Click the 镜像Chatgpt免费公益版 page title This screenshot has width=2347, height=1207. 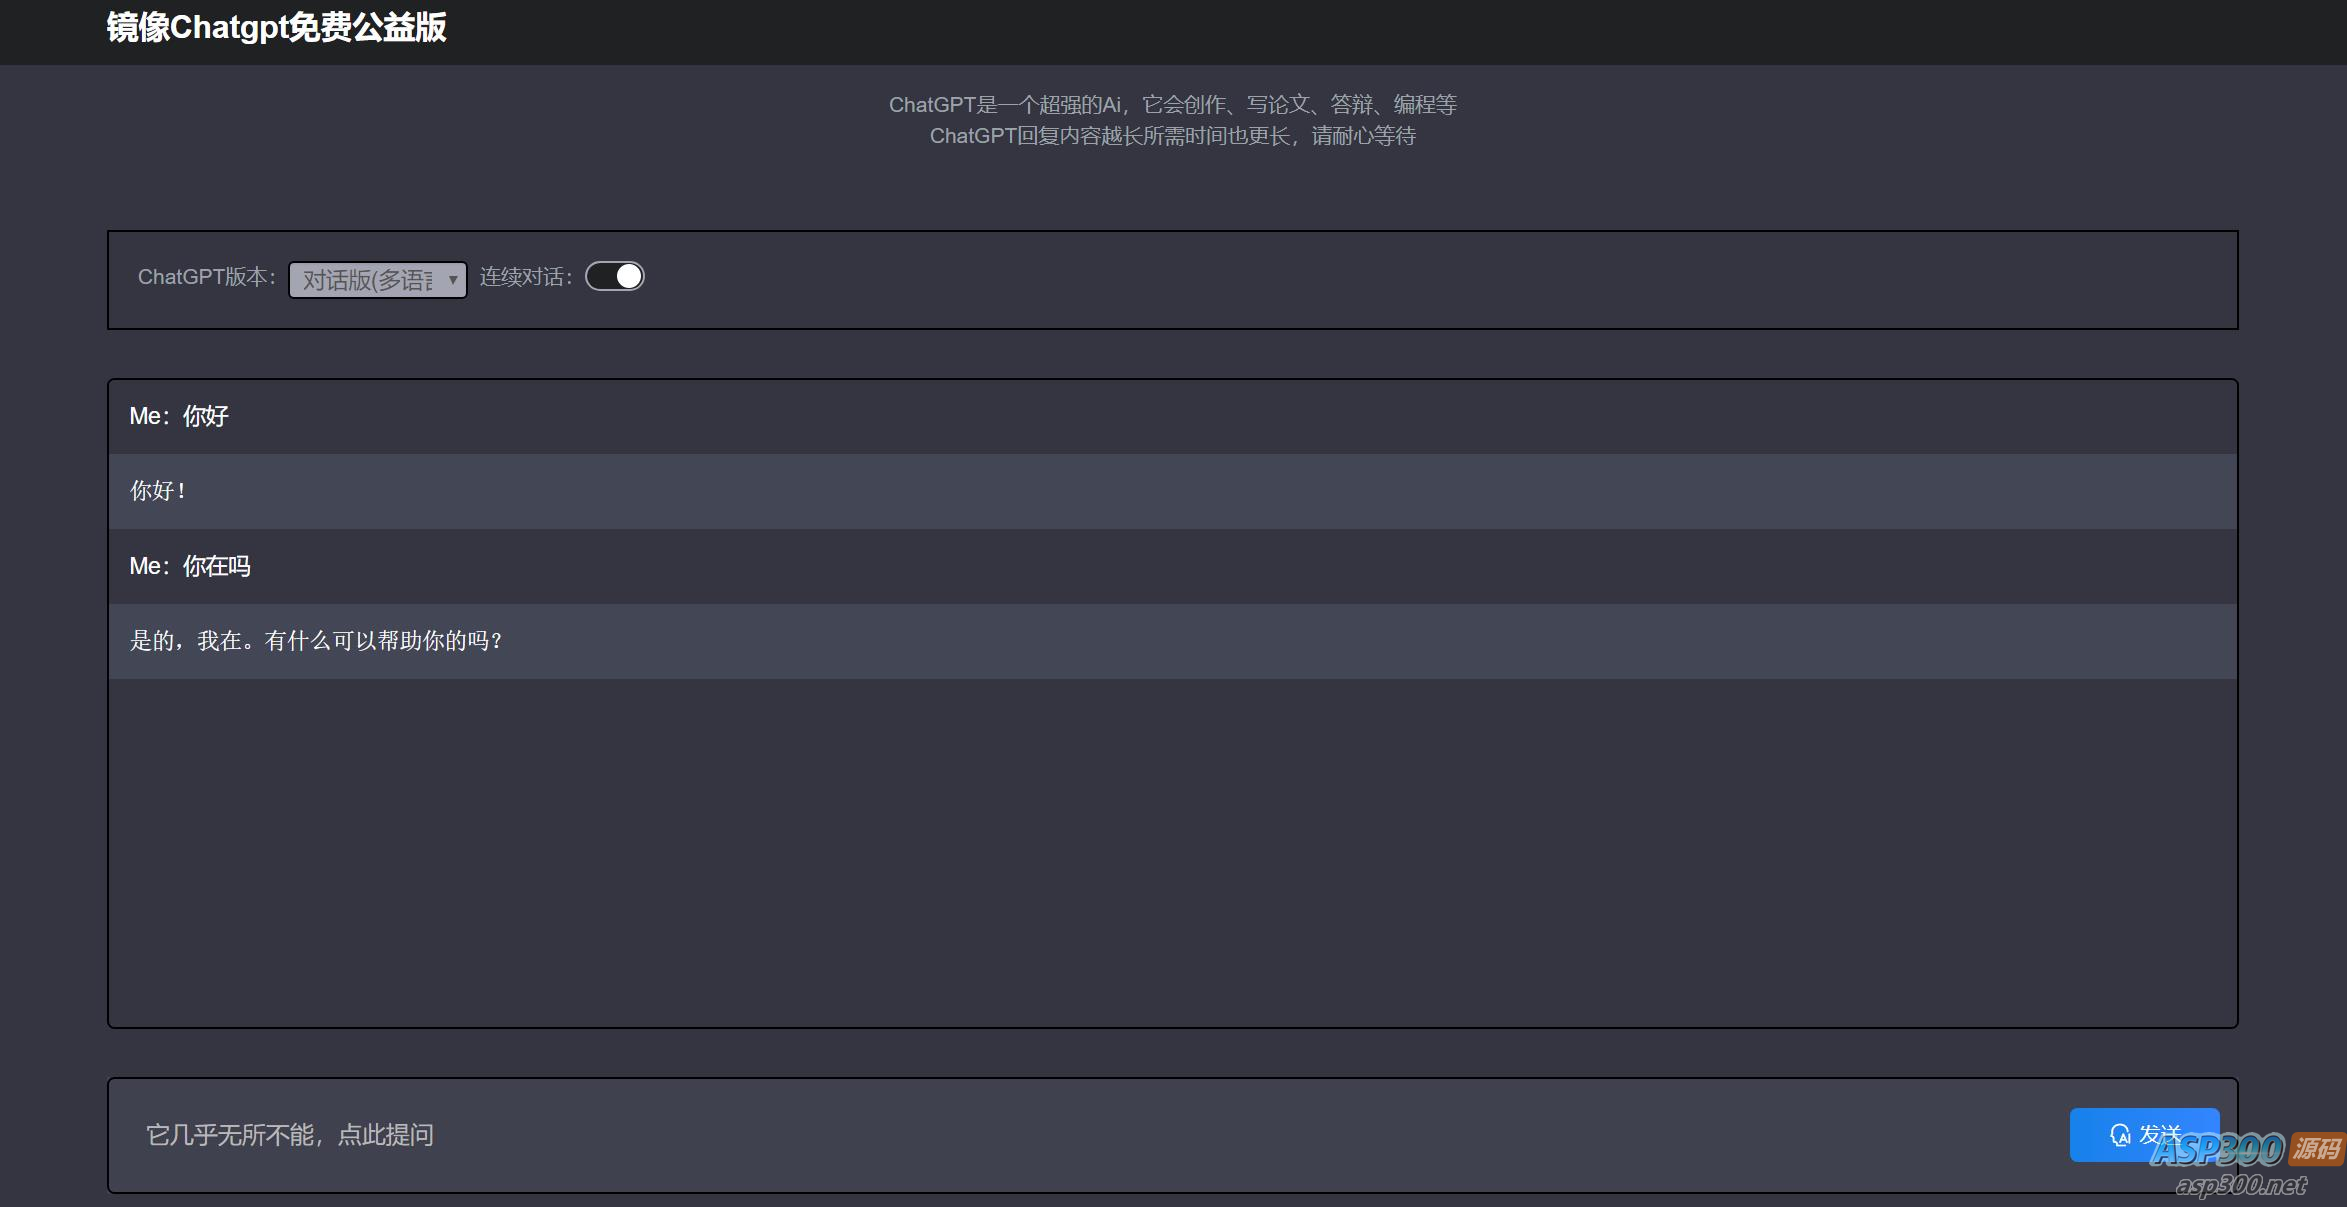pos(276,27)
